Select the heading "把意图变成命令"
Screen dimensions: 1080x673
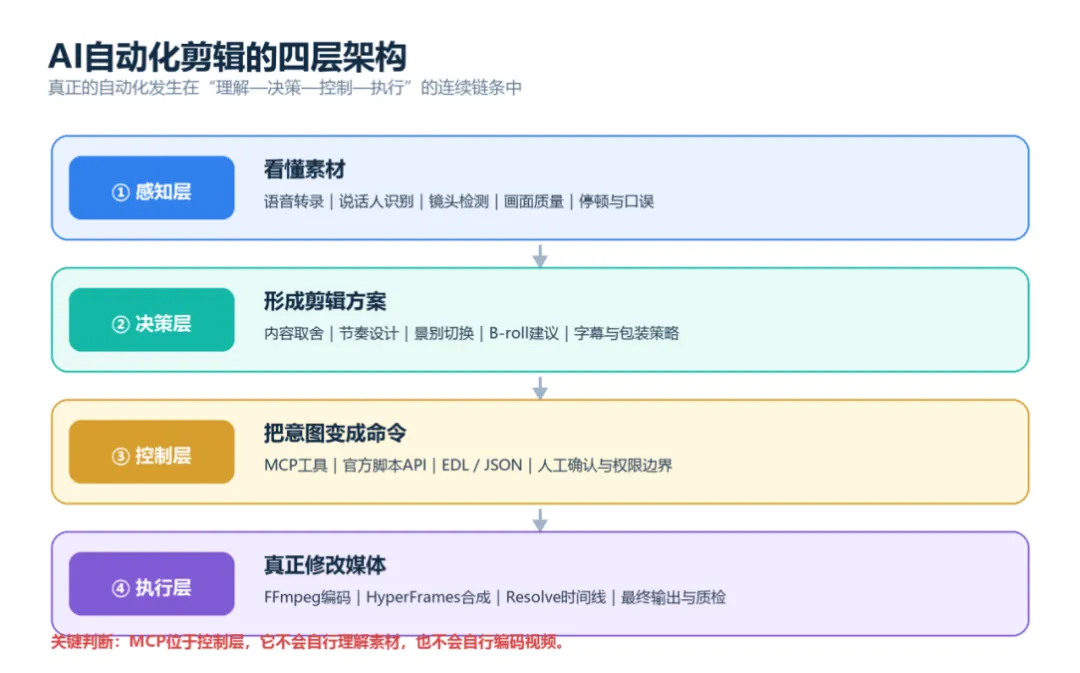[x=335, y=433]
